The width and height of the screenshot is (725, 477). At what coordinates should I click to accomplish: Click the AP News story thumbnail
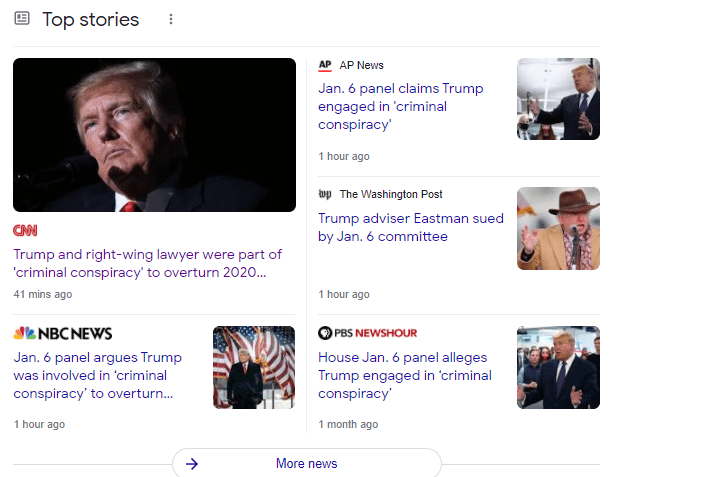click(558, 99)
